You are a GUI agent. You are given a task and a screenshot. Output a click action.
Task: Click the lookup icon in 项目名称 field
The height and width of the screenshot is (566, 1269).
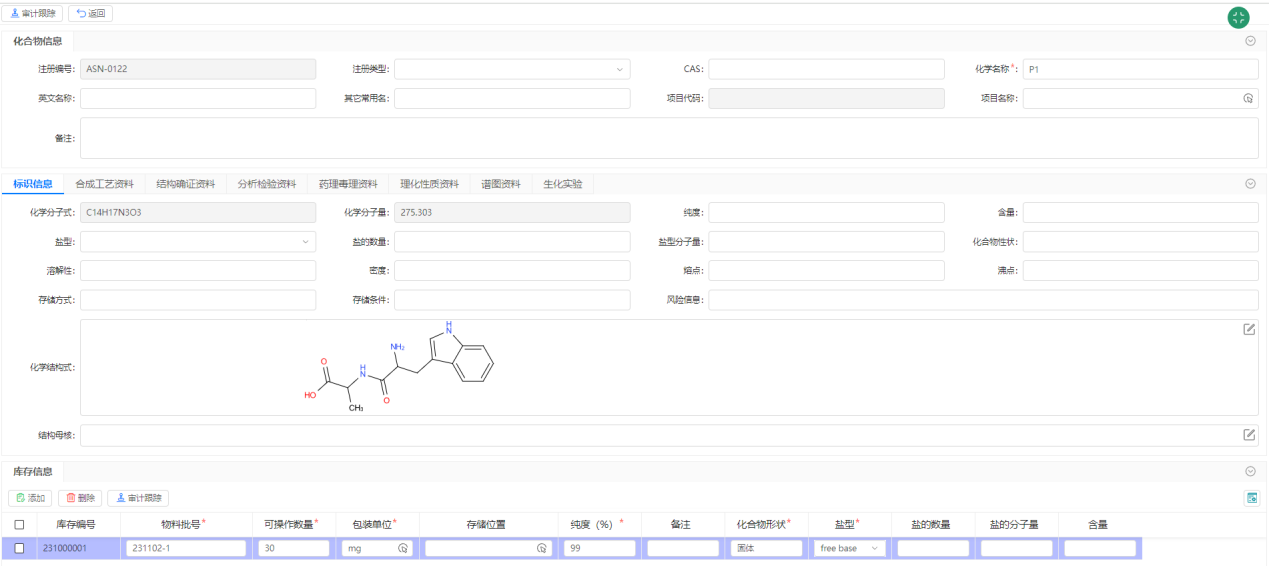1248,98
